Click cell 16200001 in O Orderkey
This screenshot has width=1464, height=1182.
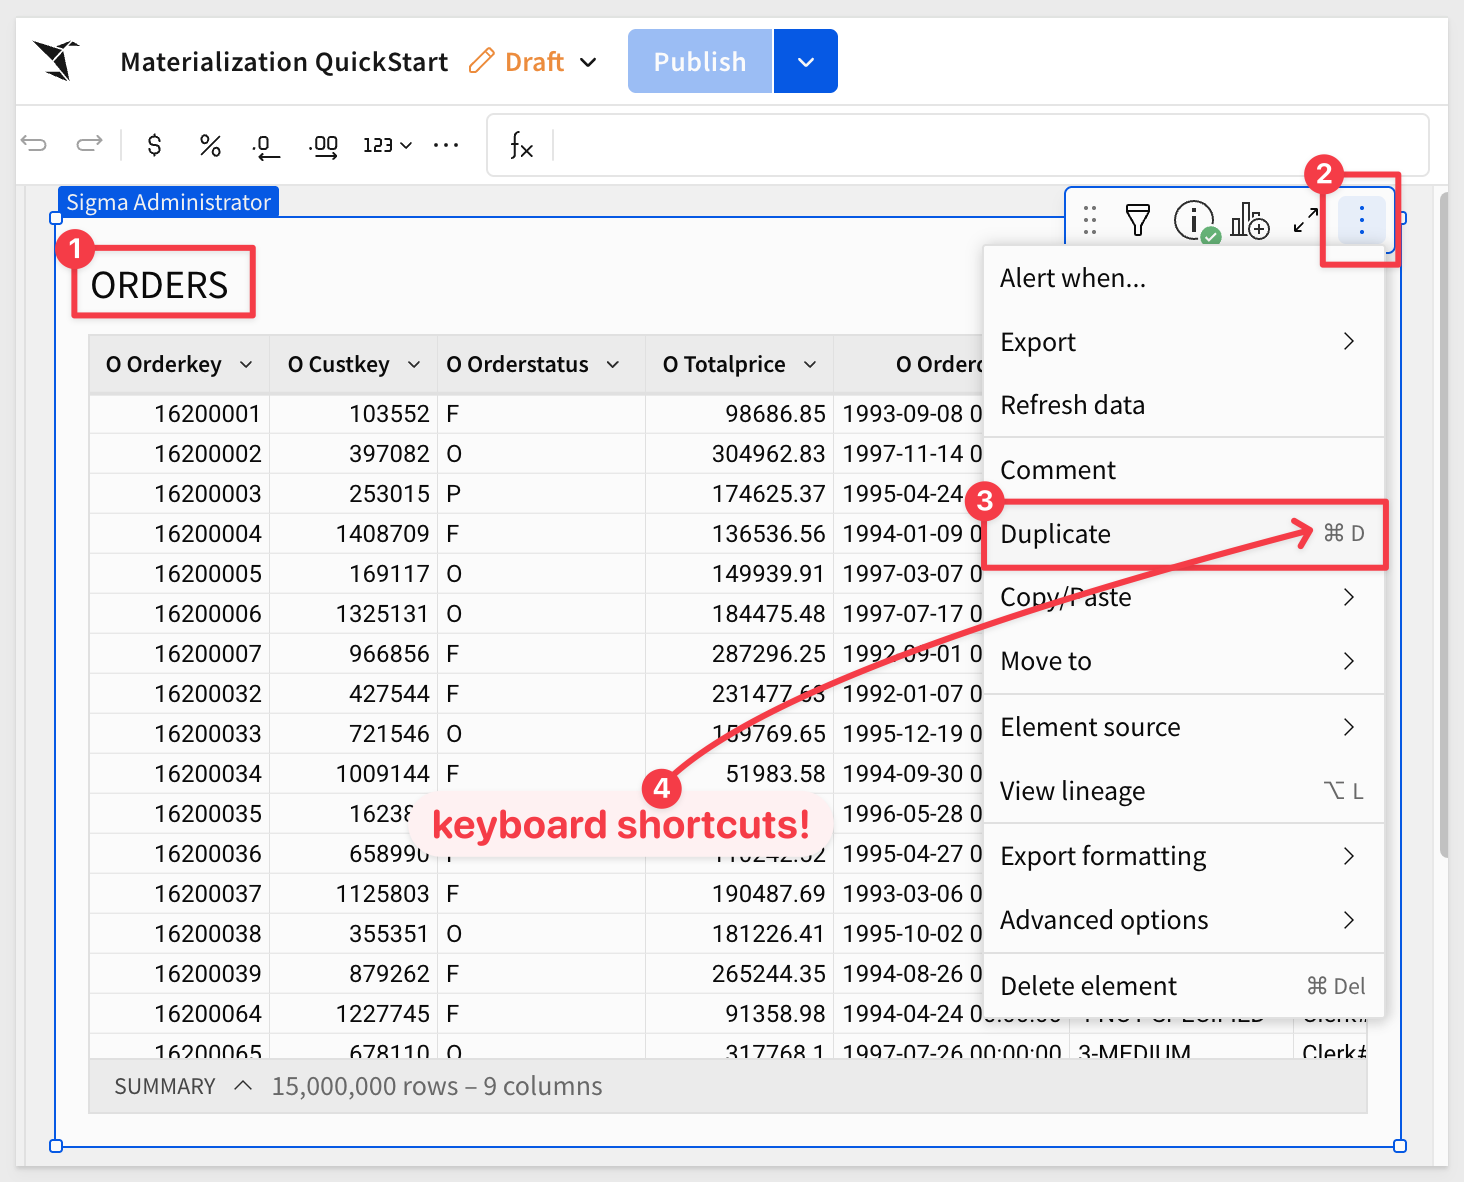[x=179, y=414]
